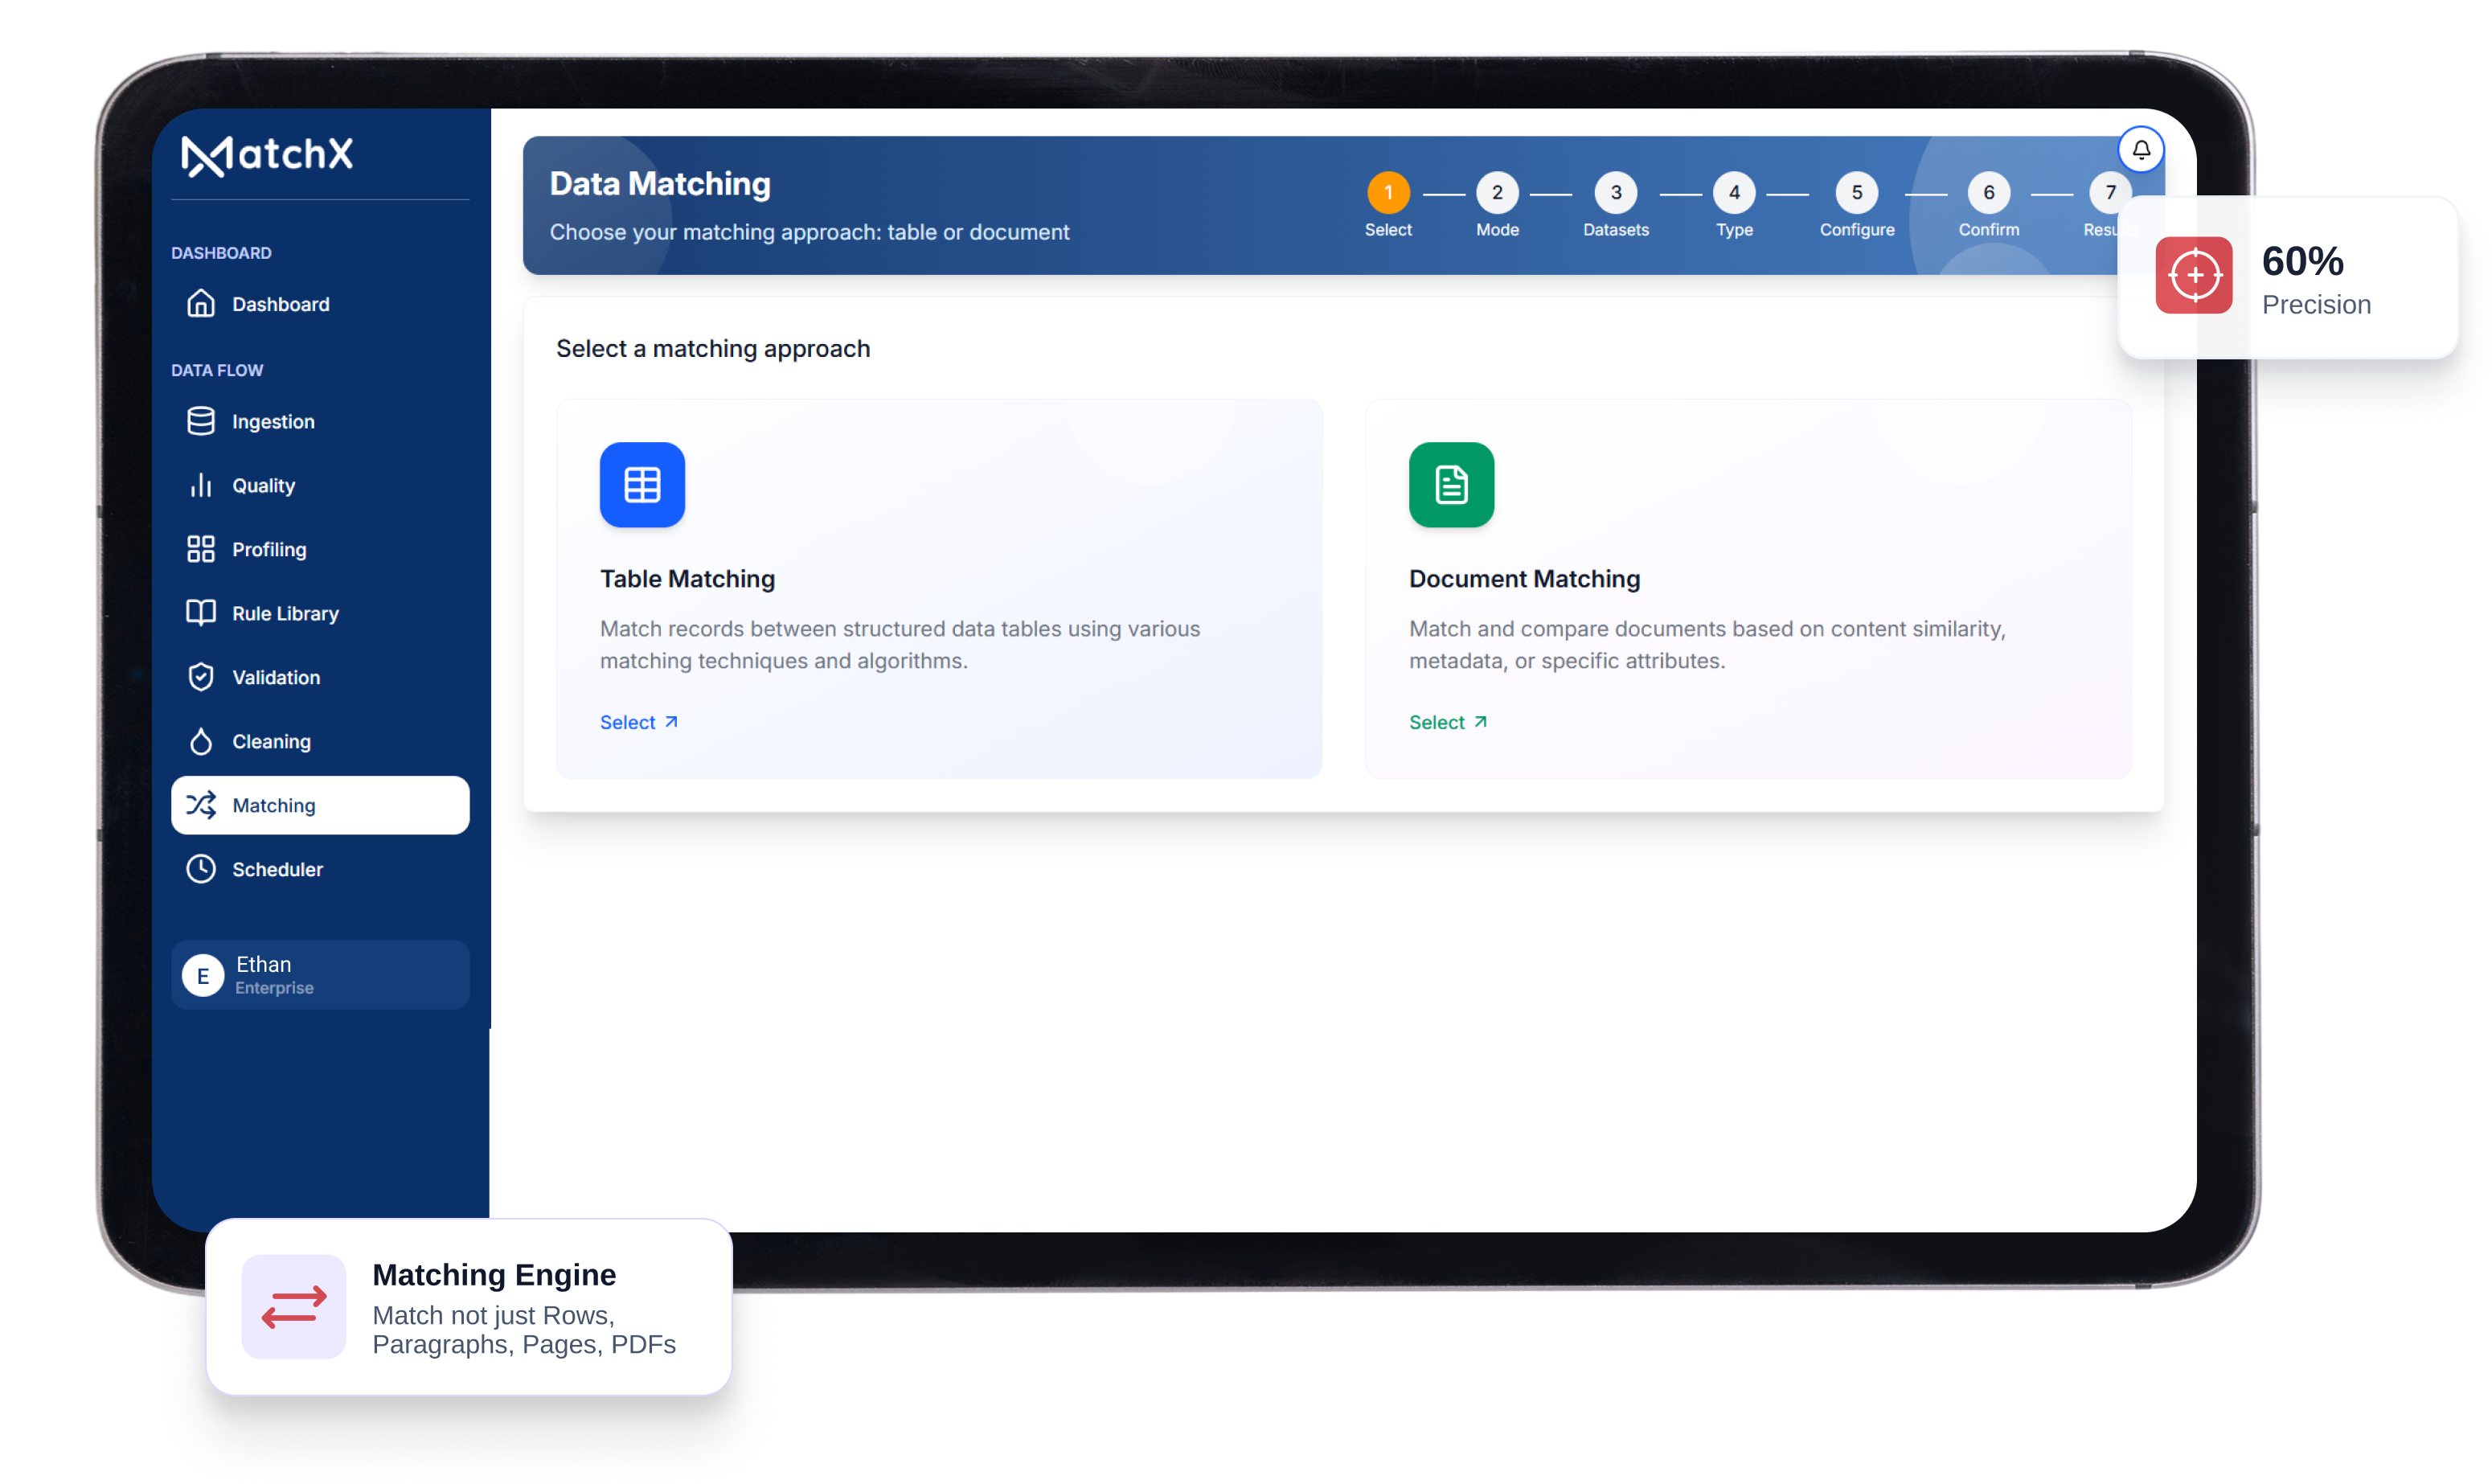This screenshot has height=1484, width=2492.
Task: Click step 6 Confirm circle
Action: (1988, 193)
